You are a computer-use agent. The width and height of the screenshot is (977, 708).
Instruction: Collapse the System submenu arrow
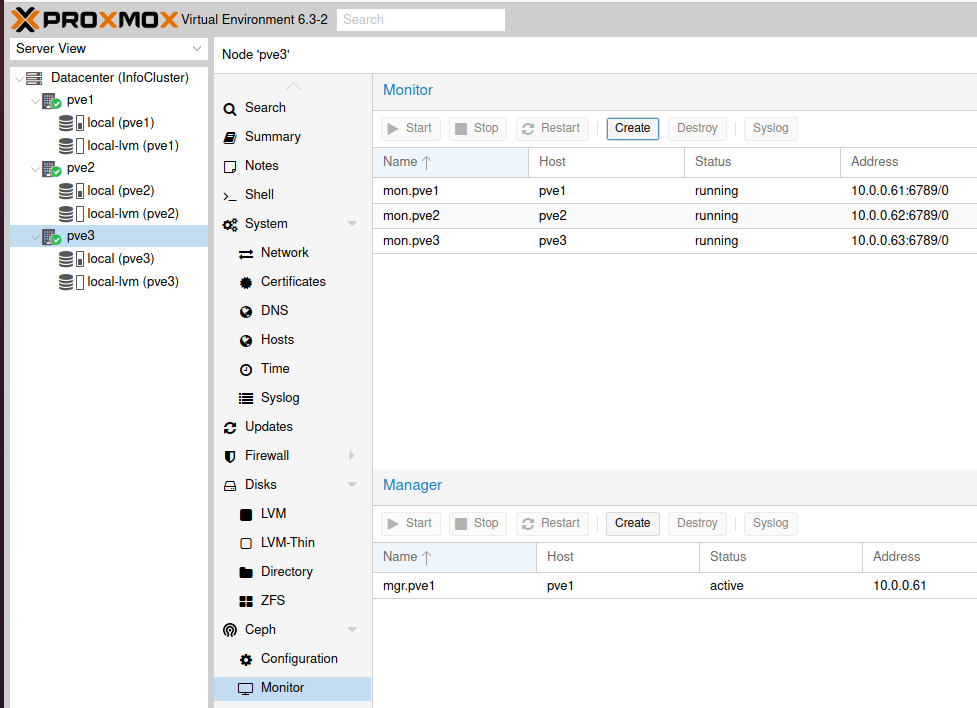coord(352,224)
